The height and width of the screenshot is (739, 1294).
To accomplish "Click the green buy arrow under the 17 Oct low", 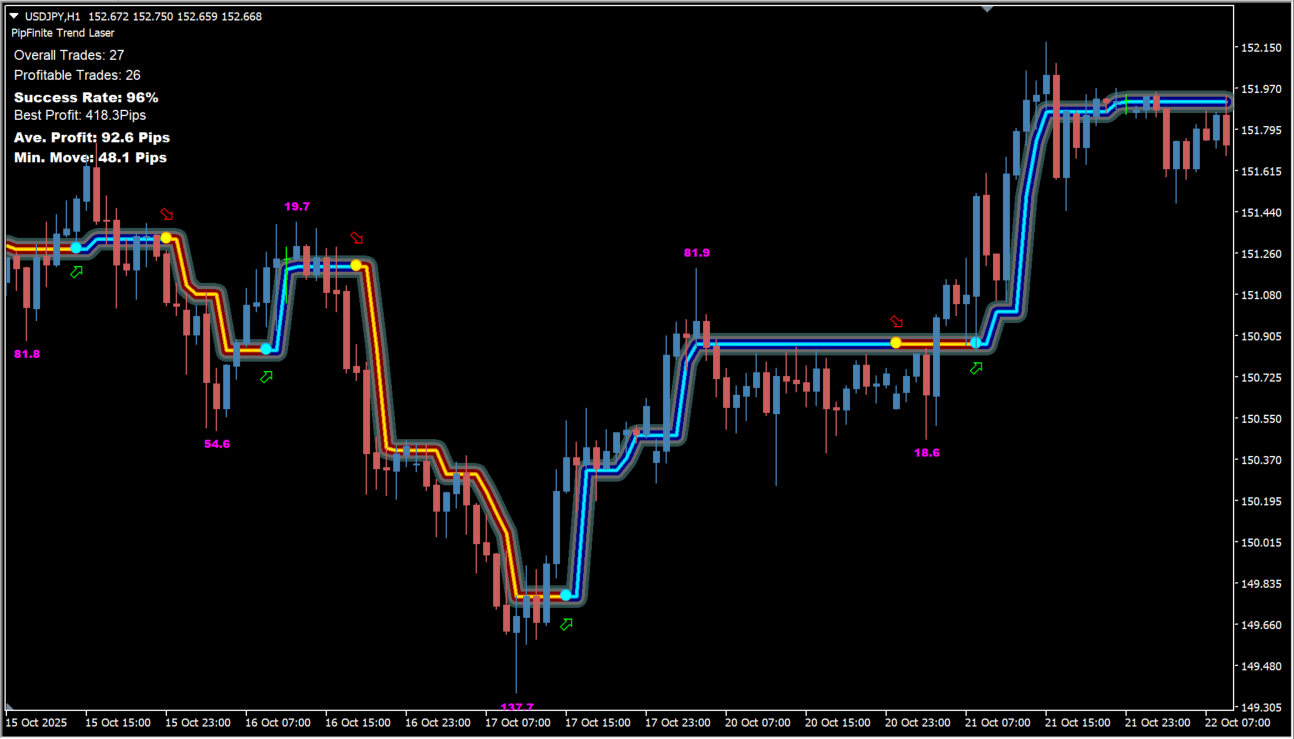I will [565, 623].
